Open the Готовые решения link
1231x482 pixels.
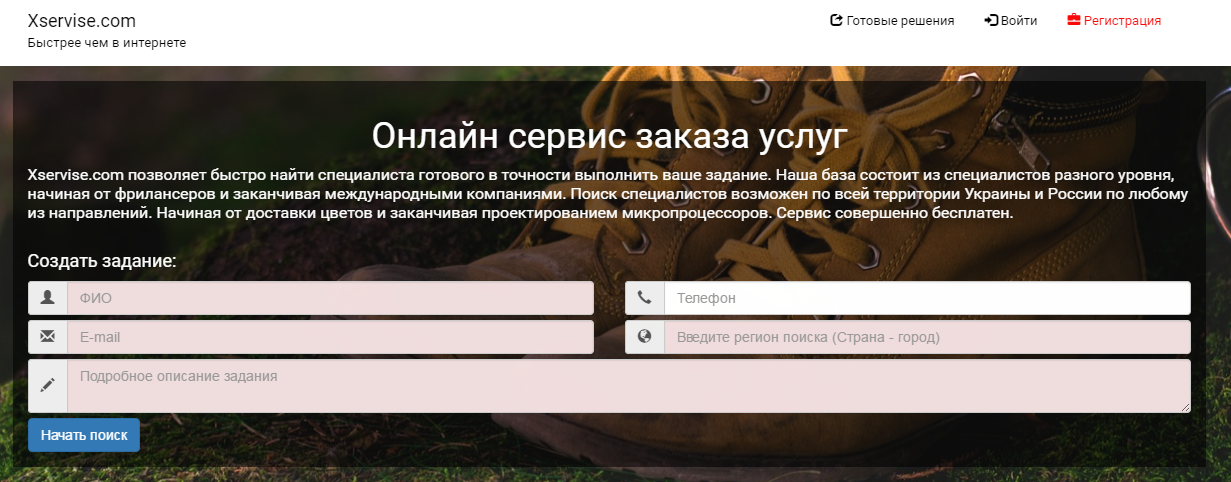(892, 20)
